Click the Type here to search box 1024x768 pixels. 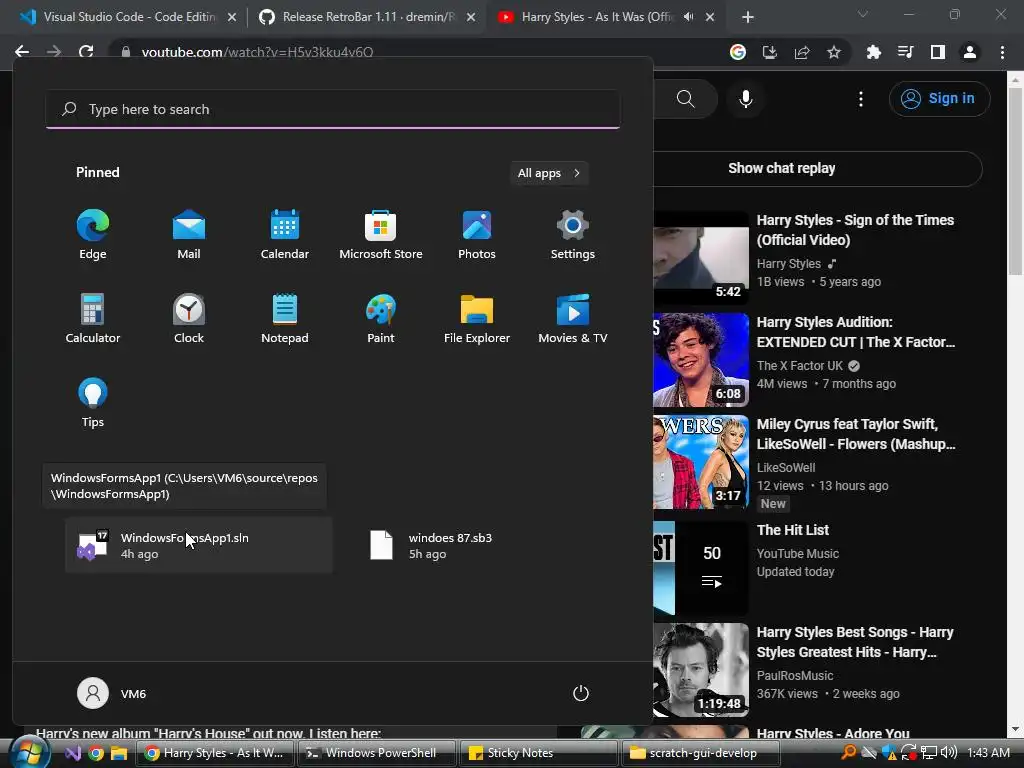(x=333, y=109)
